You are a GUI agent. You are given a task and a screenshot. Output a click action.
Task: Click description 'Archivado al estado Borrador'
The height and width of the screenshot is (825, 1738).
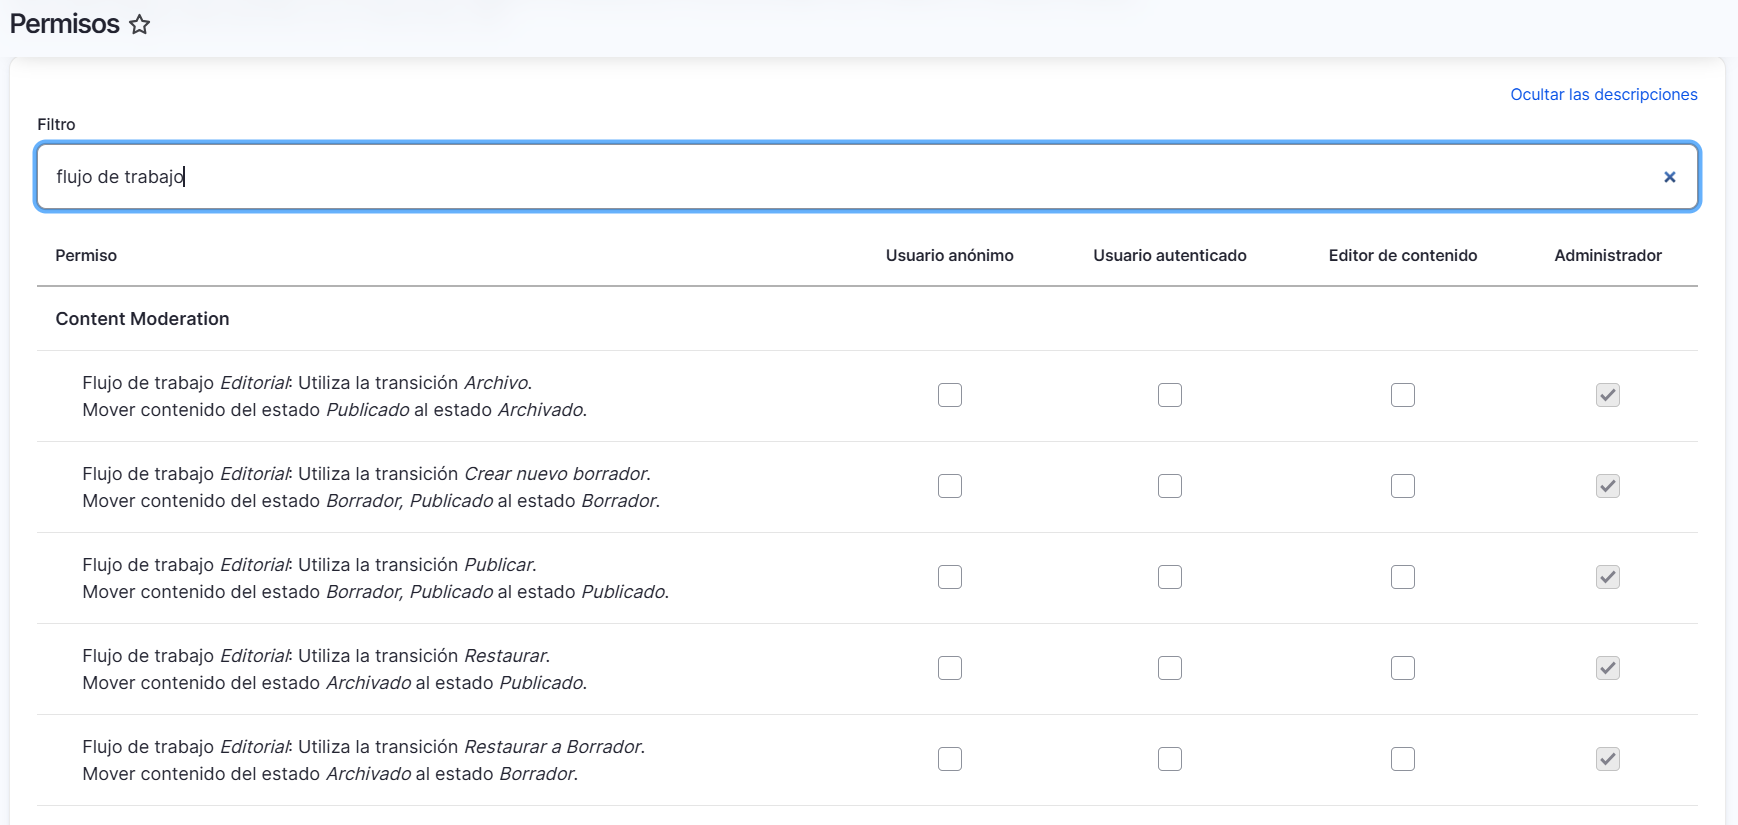pos(452,774)
